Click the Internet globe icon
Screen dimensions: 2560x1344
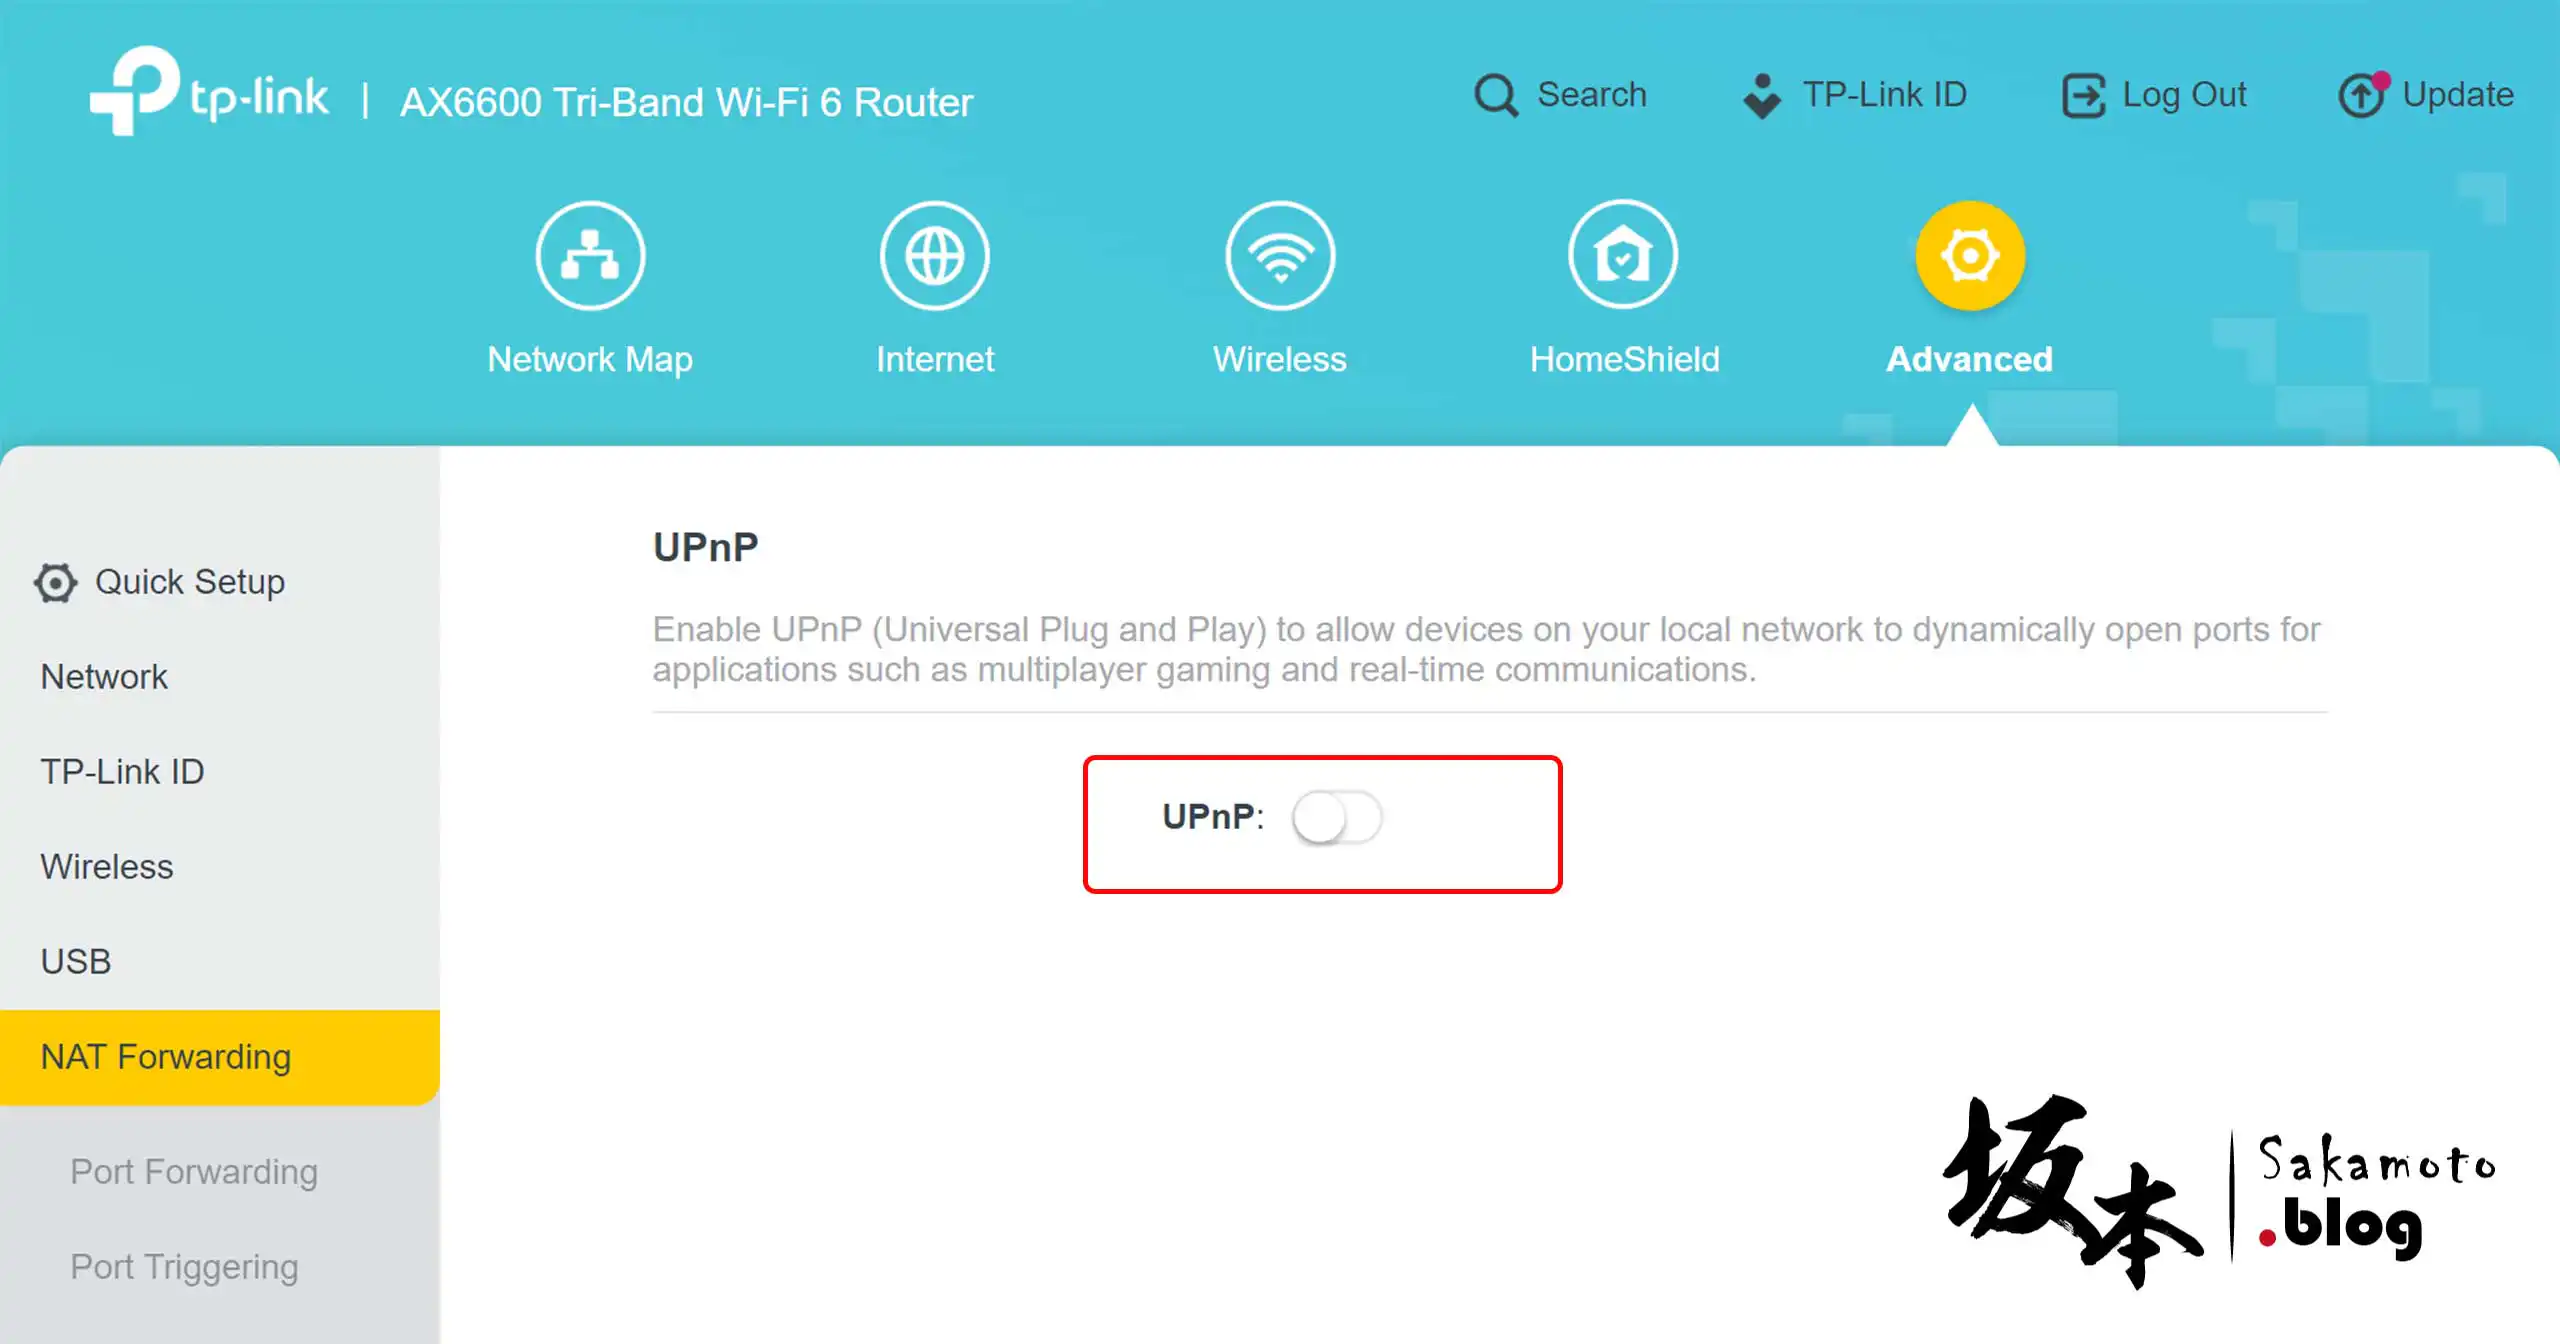(x=935, y=256)
